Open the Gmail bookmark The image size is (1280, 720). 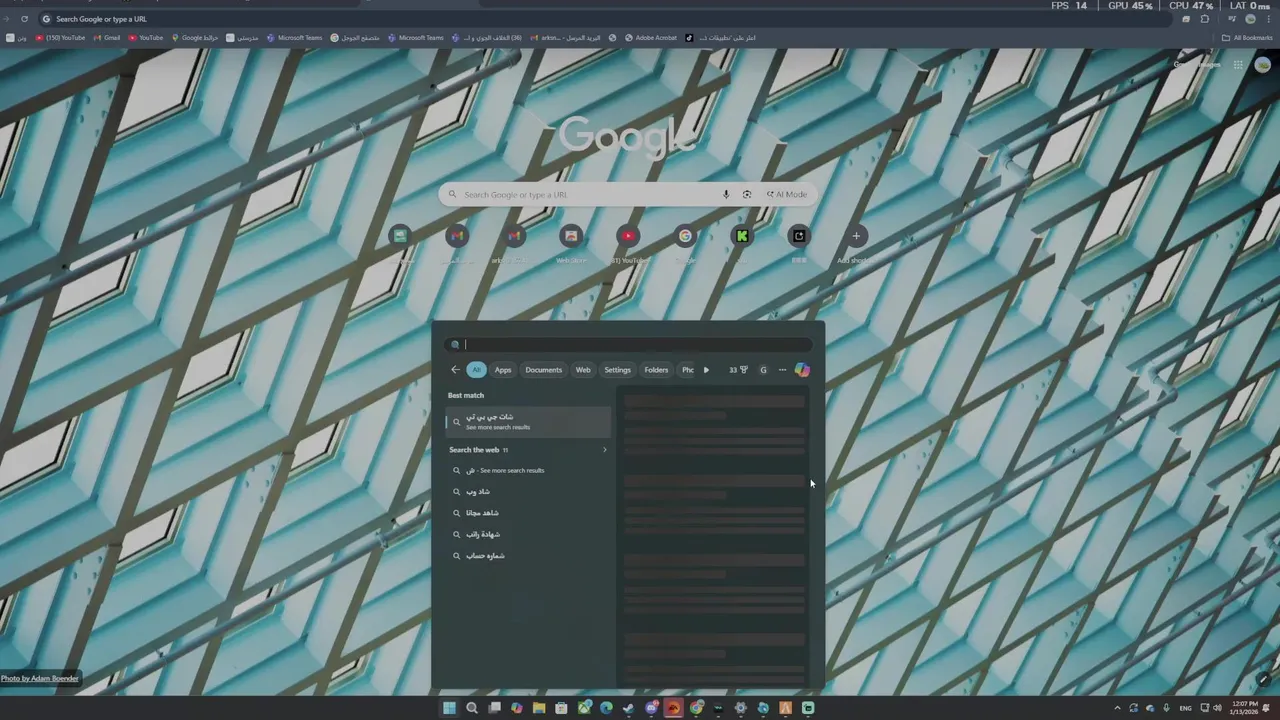click(107, 38)
